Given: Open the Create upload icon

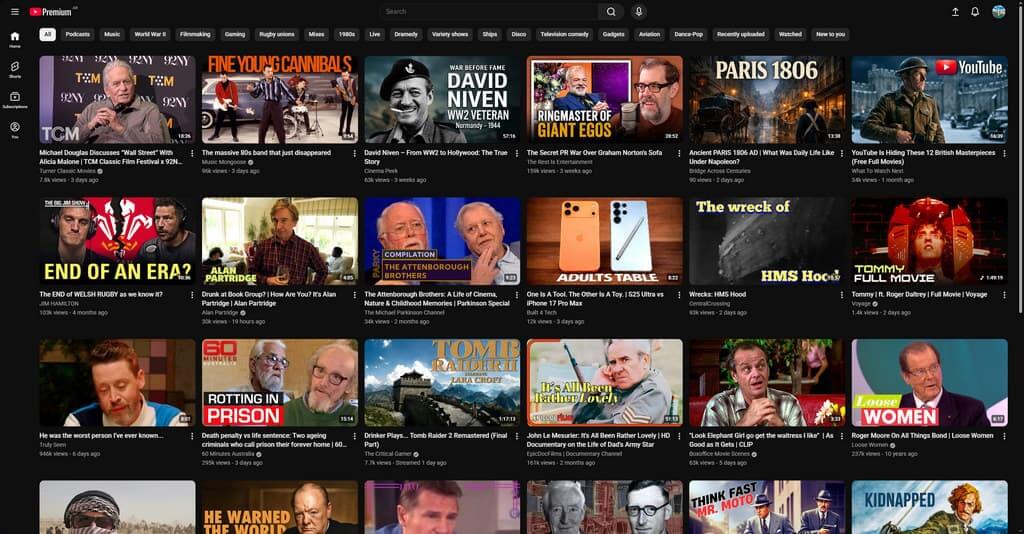Looking at the screenshot, I should (x=954, y=12).
